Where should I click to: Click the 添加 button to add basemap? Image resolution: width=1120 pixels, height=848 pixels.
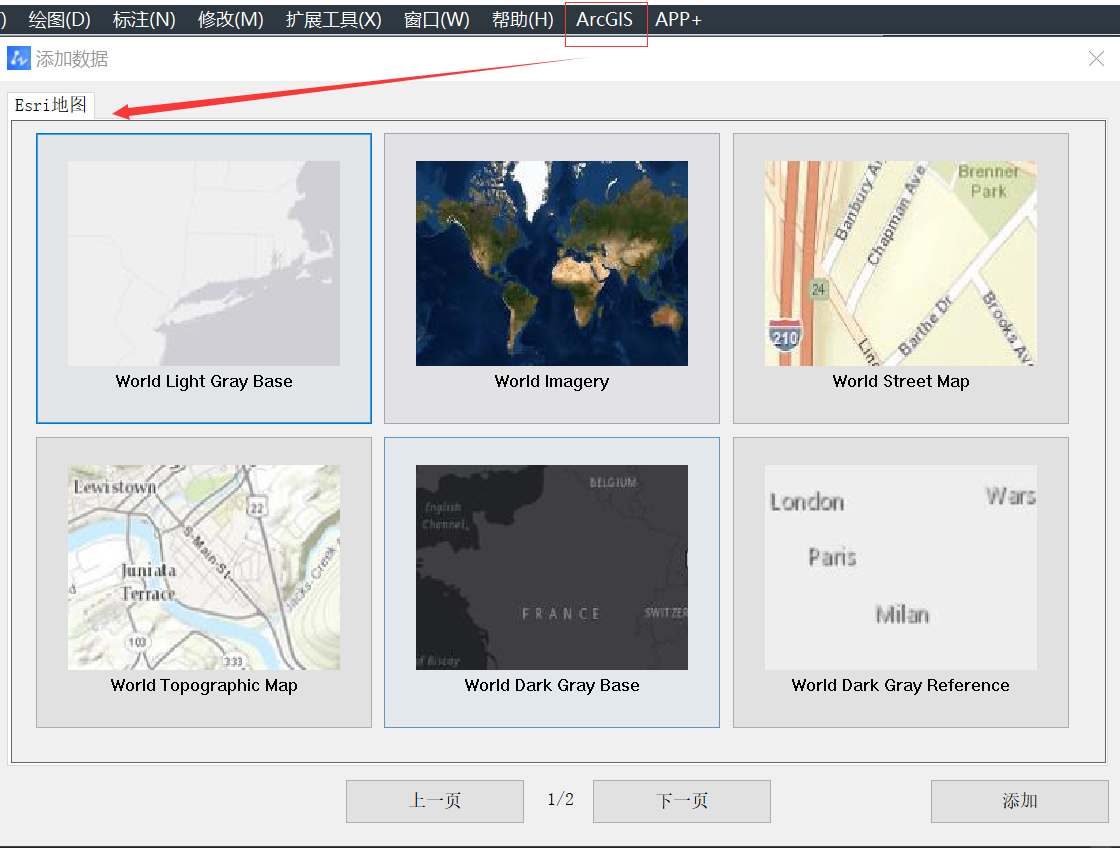click(x=1019, y=801)
